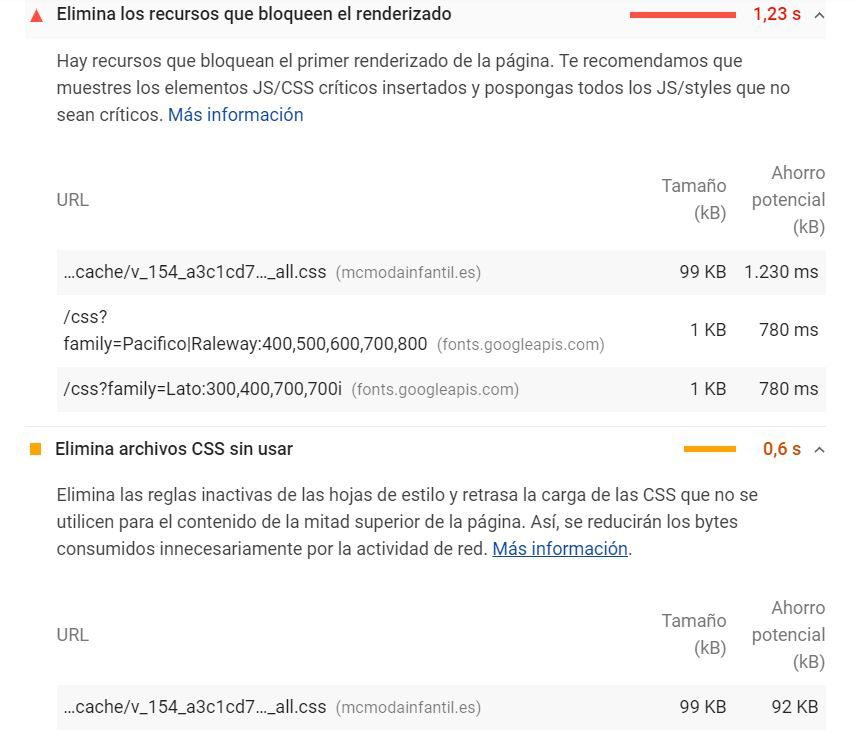Collapse the render-blocking resources audit chevron
The image size is (858, 738).
coord(819,15)
